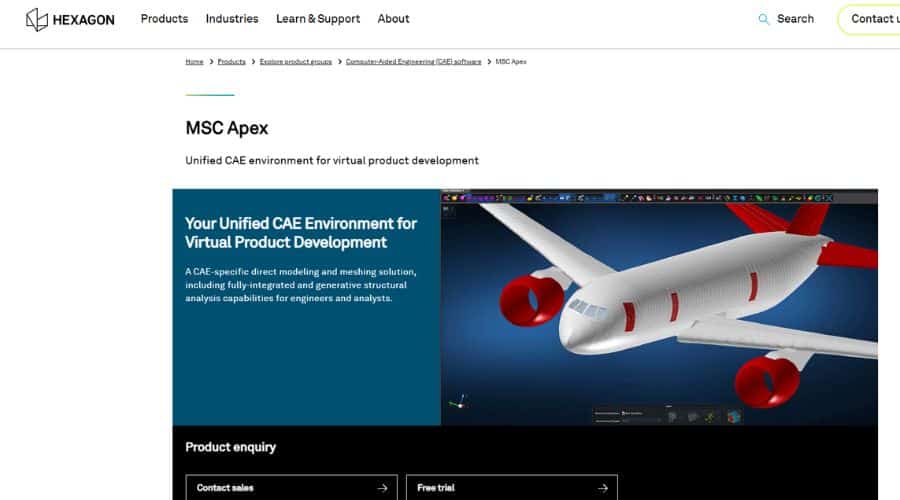Click the Unified CAE environment subtitle text

coord(332,161)
